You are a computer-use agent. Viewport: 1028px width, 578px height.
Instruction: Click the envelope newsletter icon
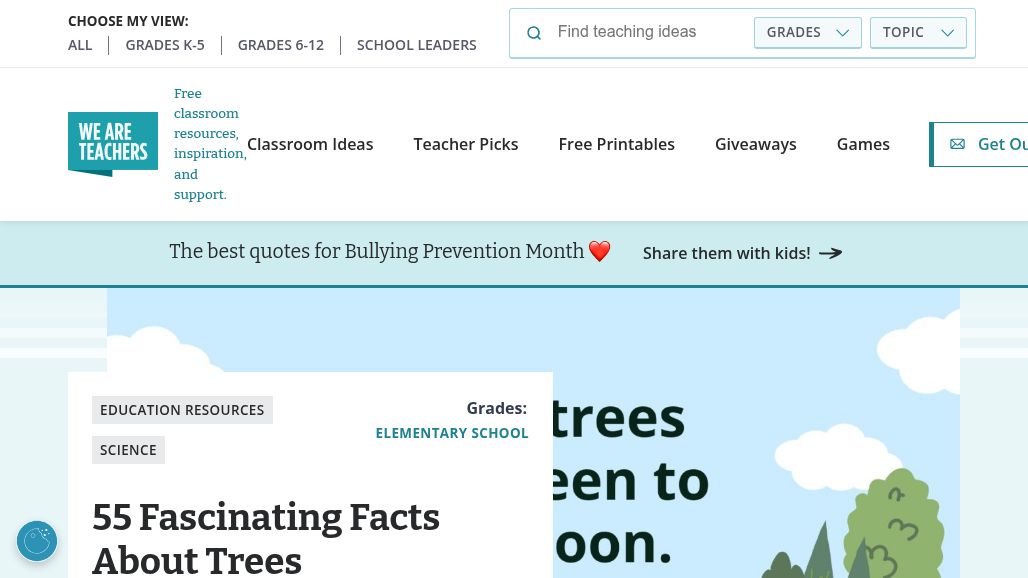957,144
